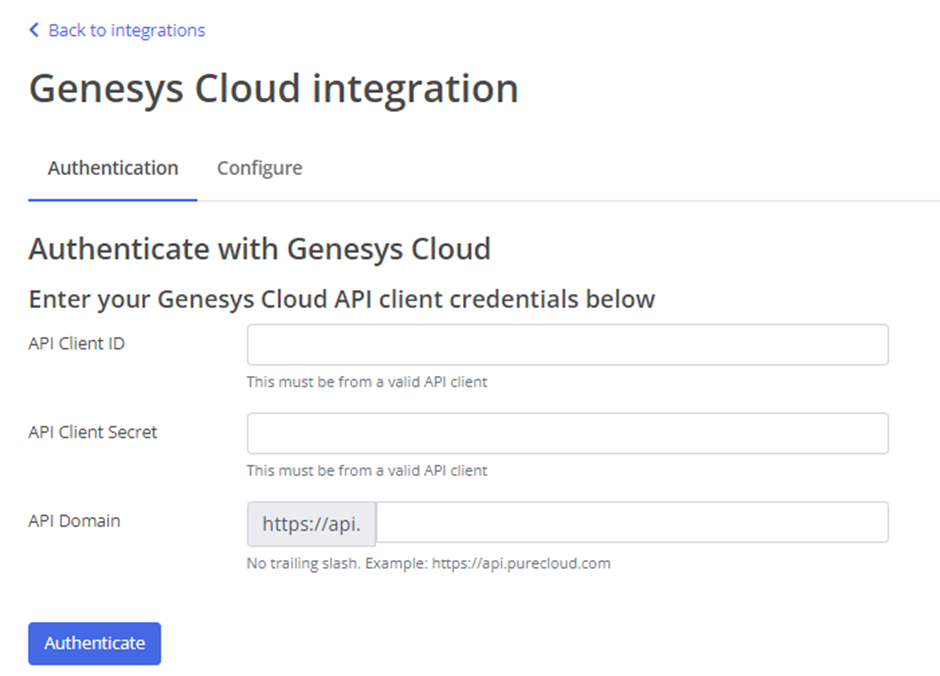
Task: Click the https://api. prefix box
Action: click(x=312, y=524)
